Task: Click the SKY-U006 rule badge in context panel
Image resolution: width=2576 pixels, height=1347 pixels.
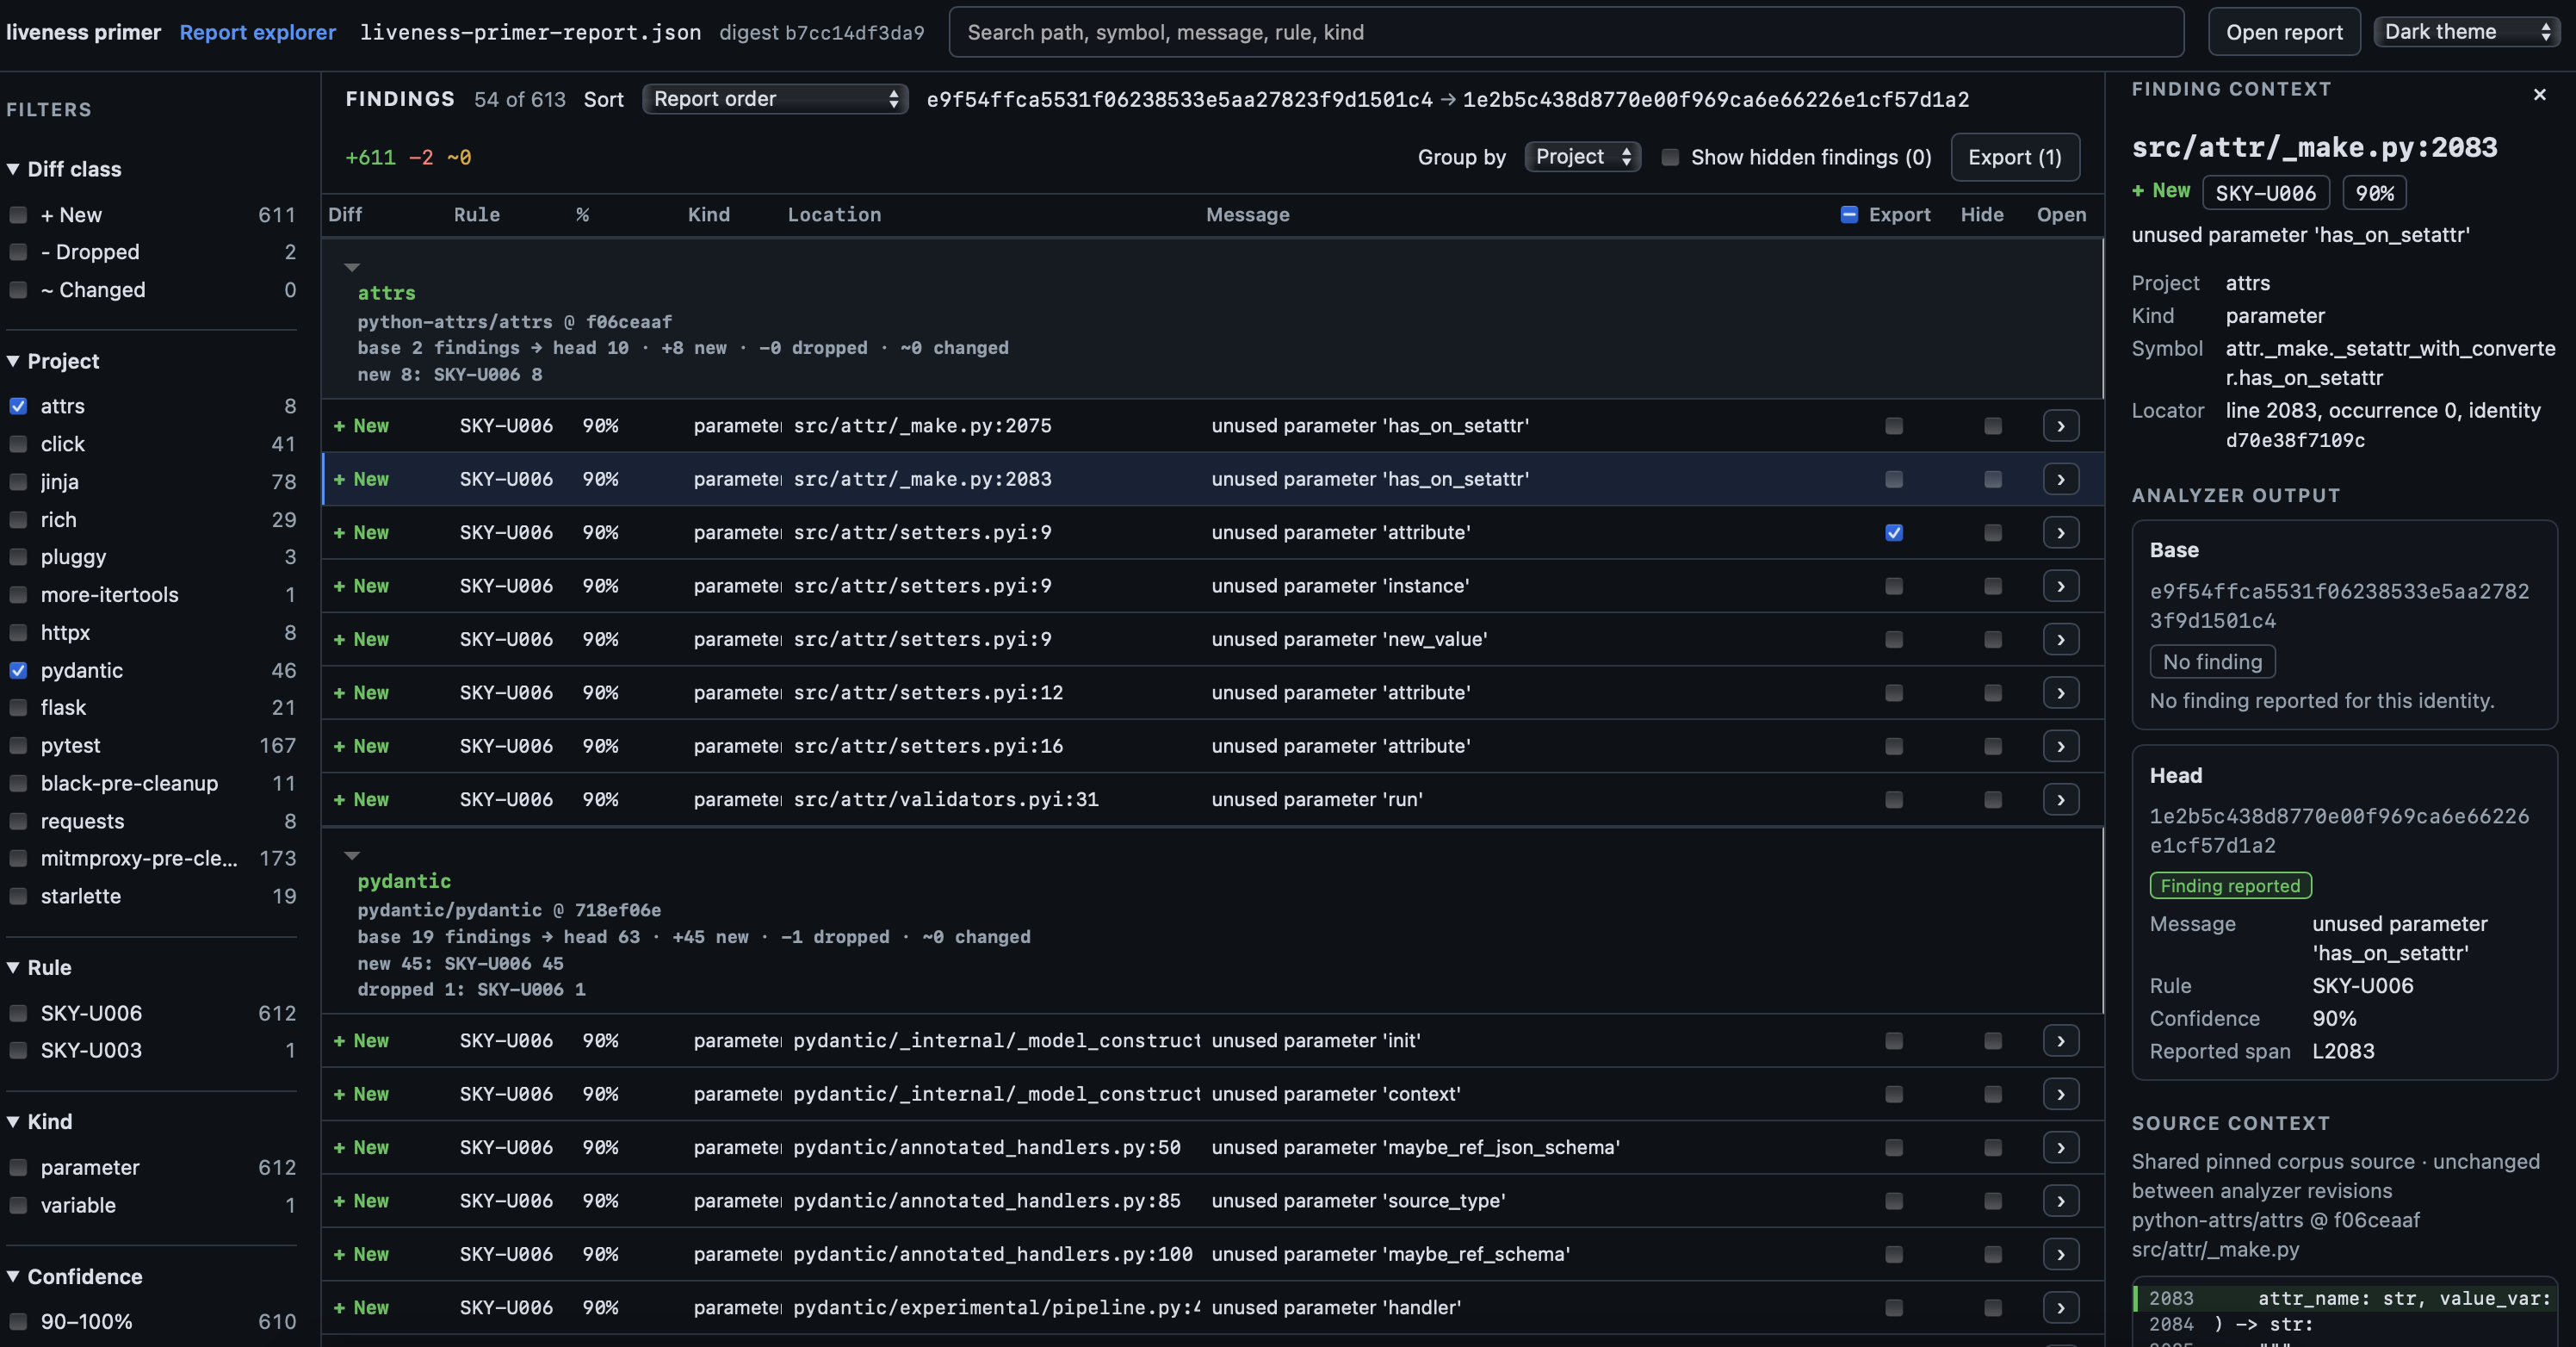Action: click(x=2265, y=193)
